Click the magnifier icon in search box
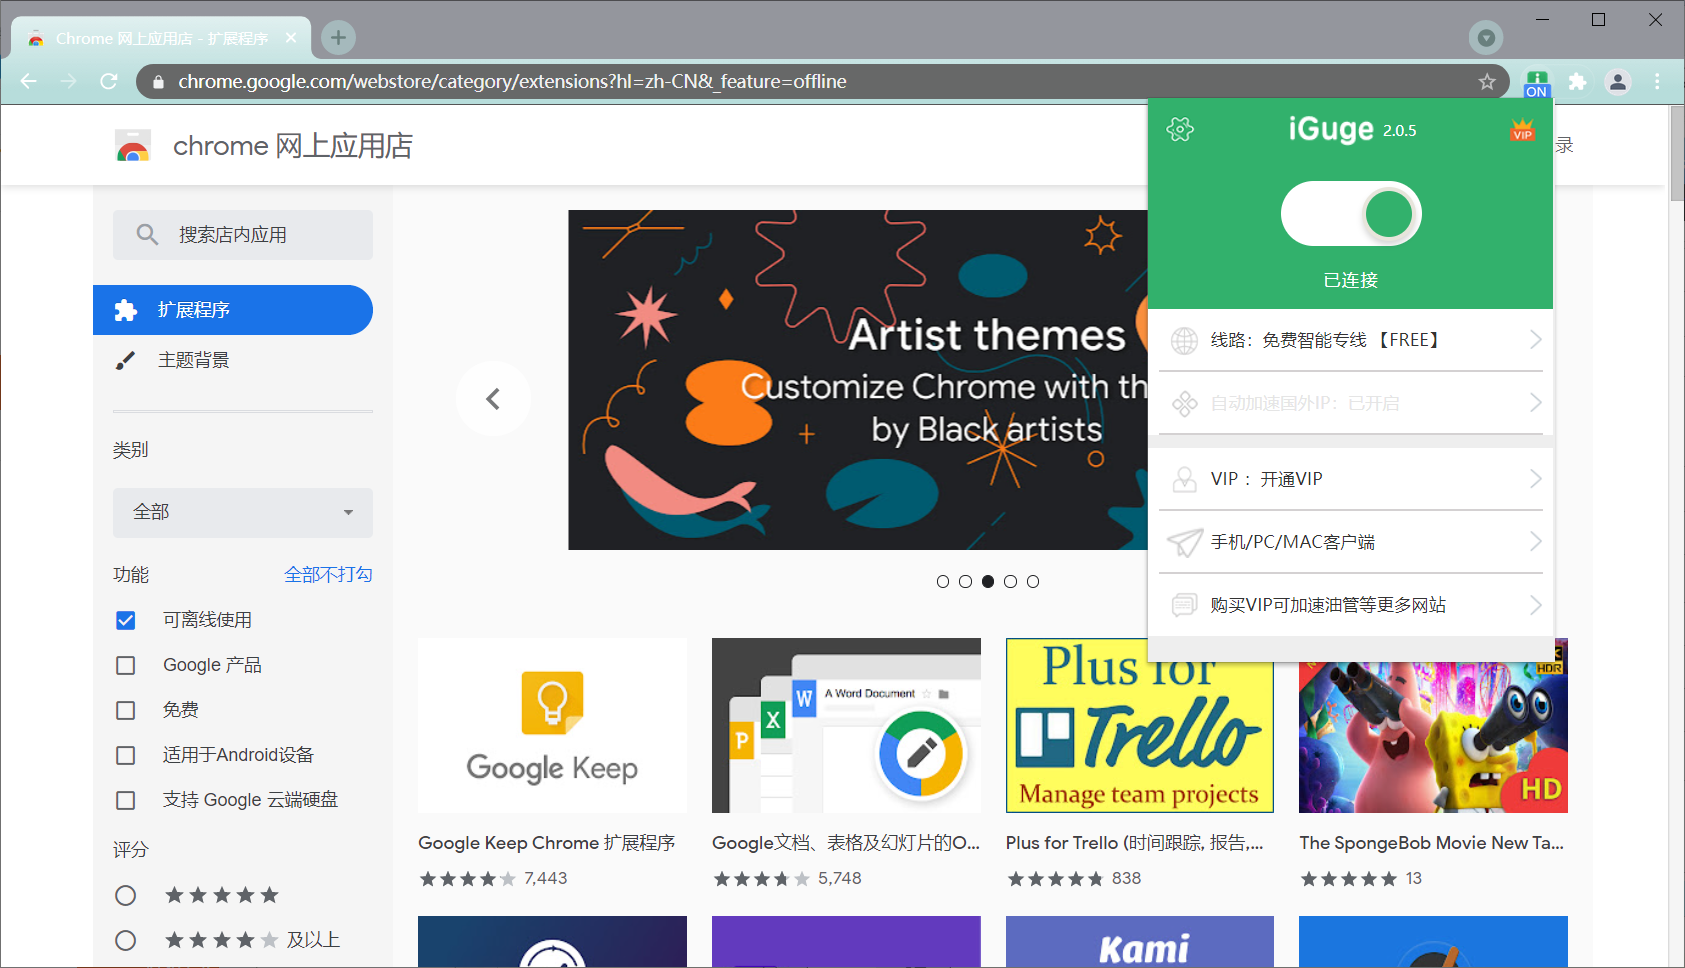The width and height of the screenshot is (1685, 968). (147, 235)
